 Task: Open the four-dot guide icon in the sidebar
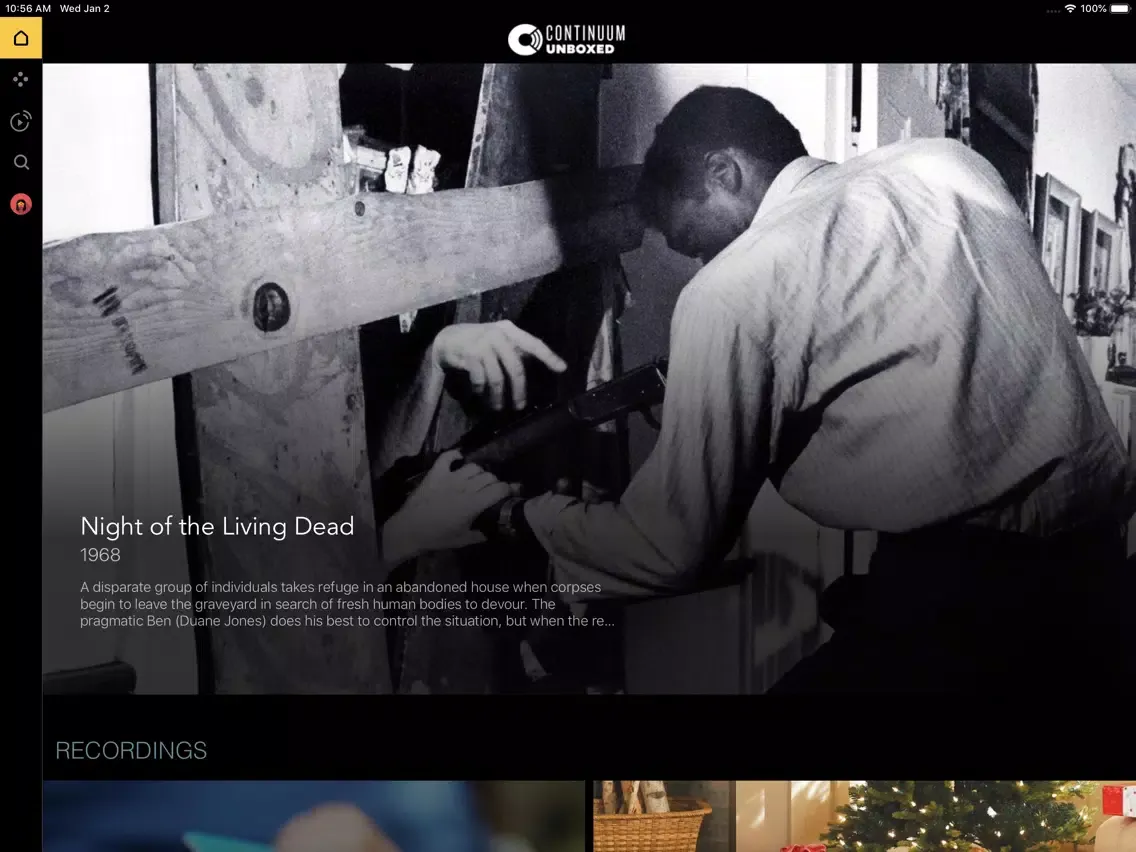coord(21,80)
